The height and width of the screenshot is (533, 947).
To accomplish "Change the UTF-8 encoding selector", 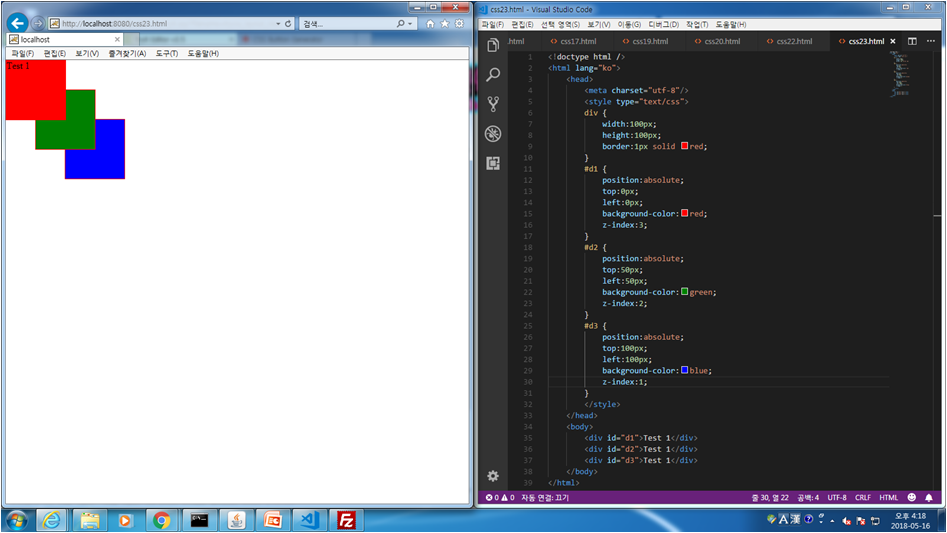I will point(836,497).
